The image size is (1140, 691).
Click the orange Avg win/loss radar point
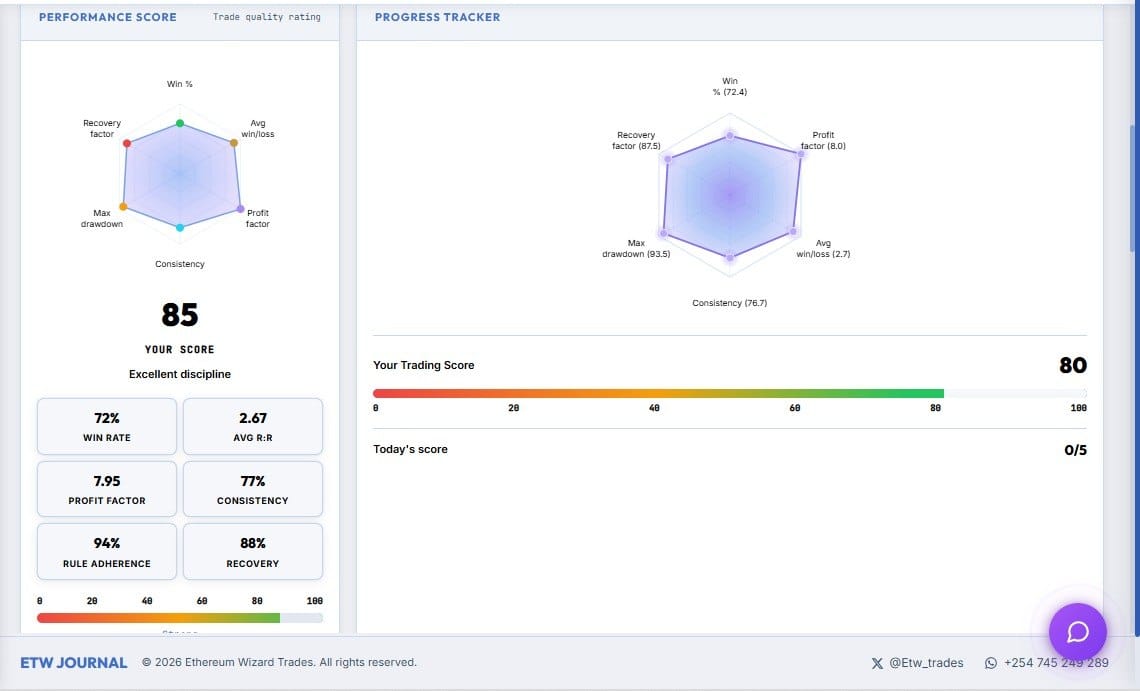coord(233,143)
